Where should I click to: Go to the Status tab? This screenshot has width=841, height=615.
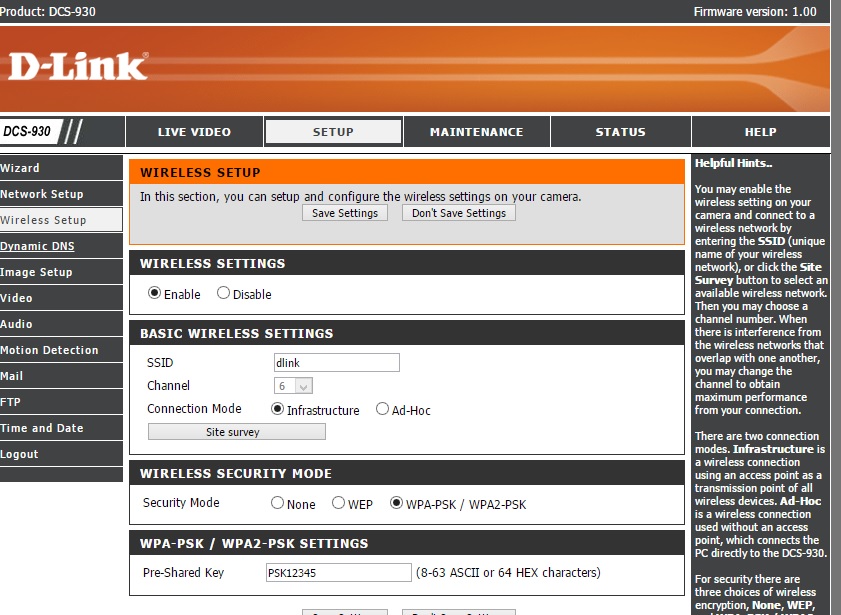[621, 132]
